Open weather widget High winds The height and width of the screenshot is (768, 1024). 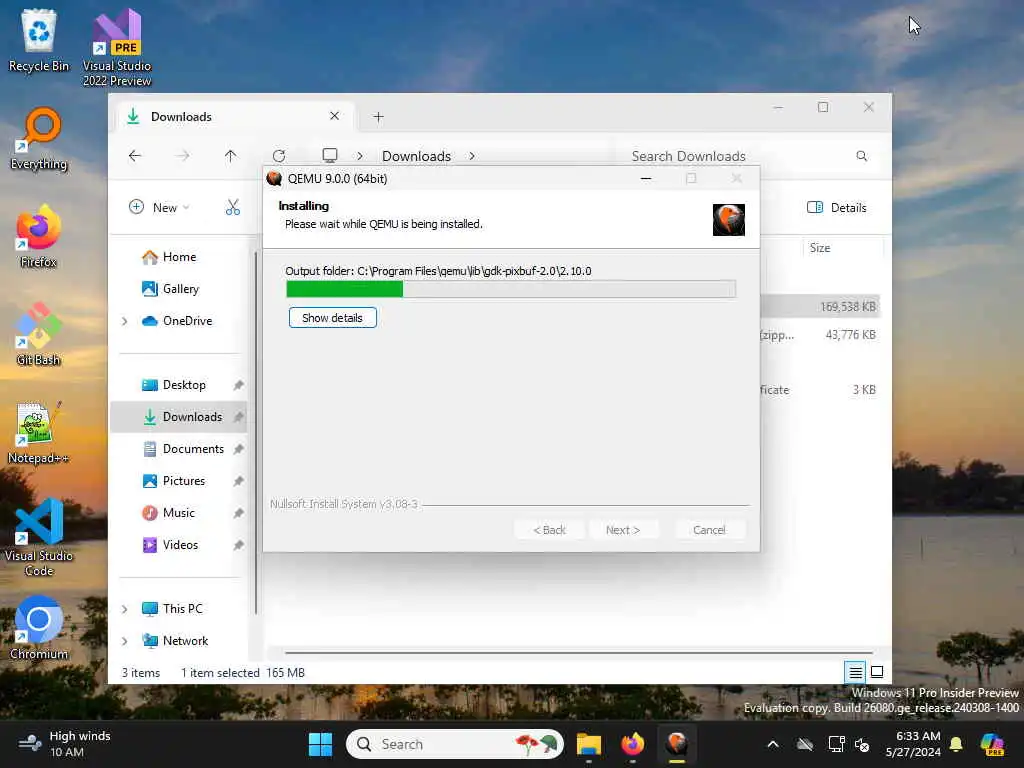(65, 744)
